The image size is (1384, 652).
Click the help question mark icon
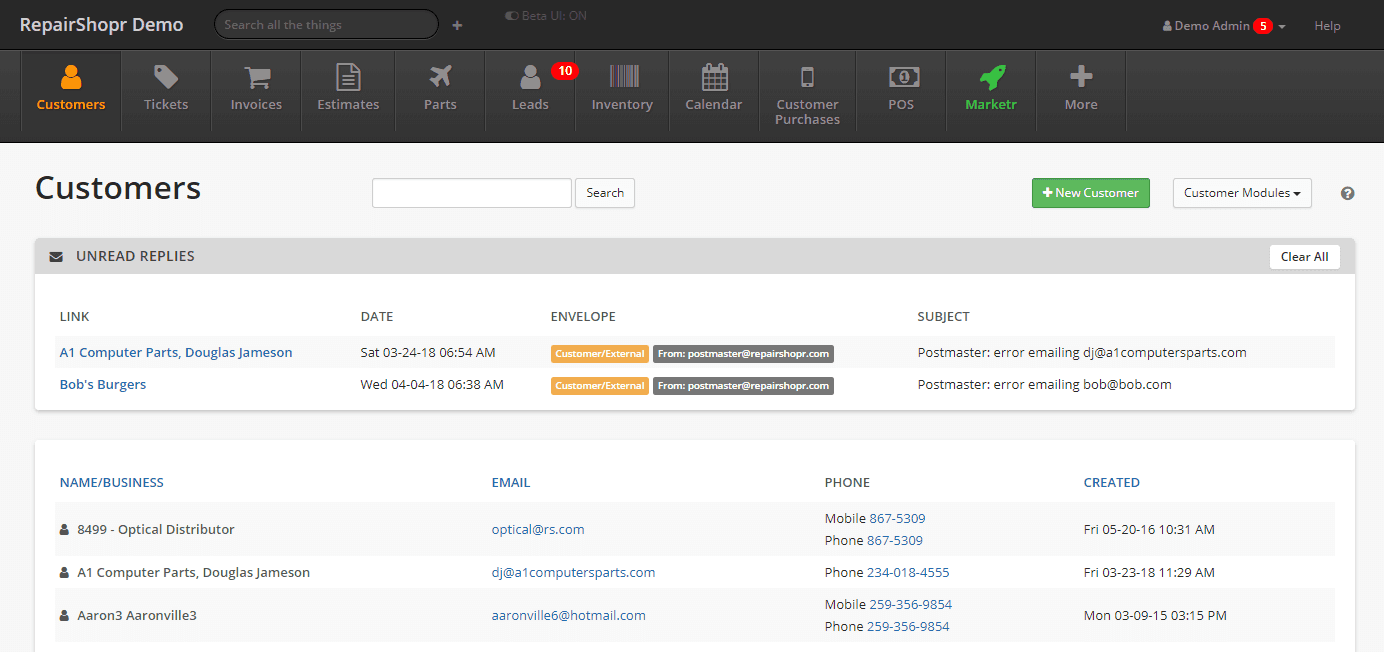tap(1347, 194)
